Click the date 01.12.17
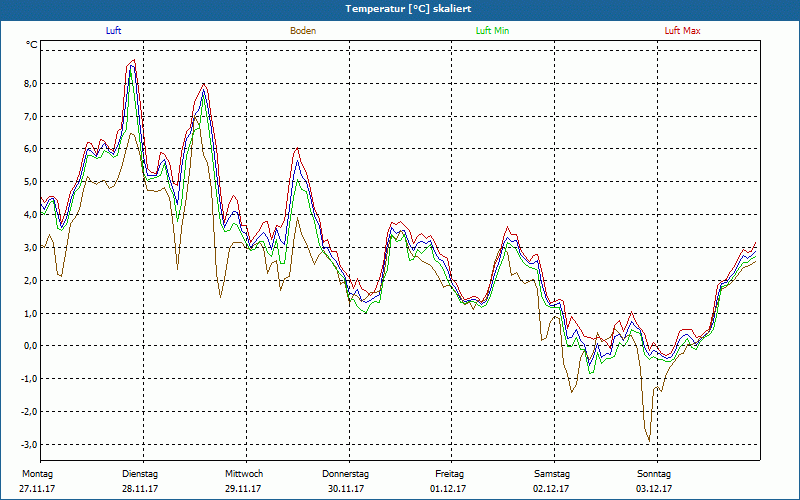This screenshot has height=500, width=800. pos(448,489)
